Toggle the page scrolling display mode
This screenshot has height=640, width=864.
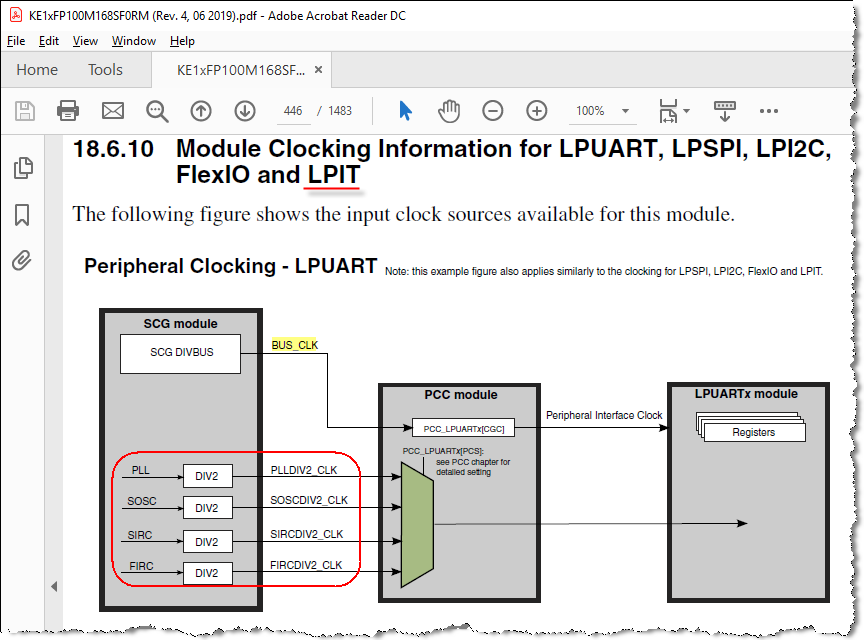tap(723, 111)
